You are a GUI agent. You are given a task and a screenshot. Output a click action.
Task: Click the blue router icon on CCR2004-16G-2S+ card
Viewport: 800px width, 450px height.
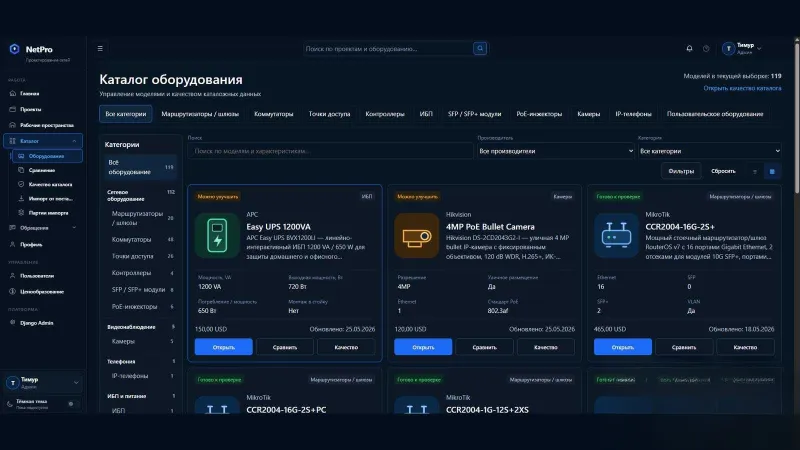616,236
